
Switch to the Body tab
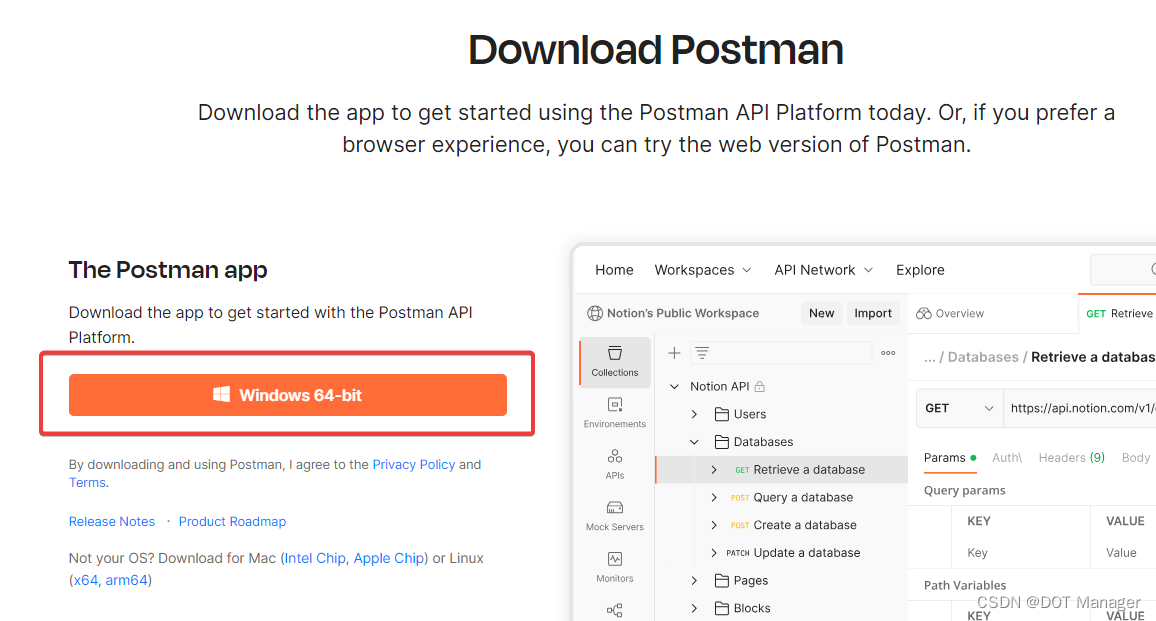pos(1135,458)
